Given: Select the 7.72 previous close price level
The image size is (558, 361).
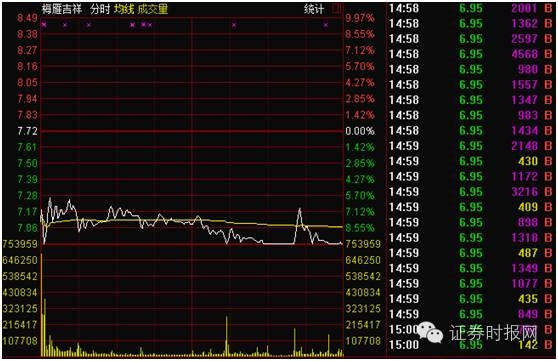Looking at the screenshot, I should [27, 131].
